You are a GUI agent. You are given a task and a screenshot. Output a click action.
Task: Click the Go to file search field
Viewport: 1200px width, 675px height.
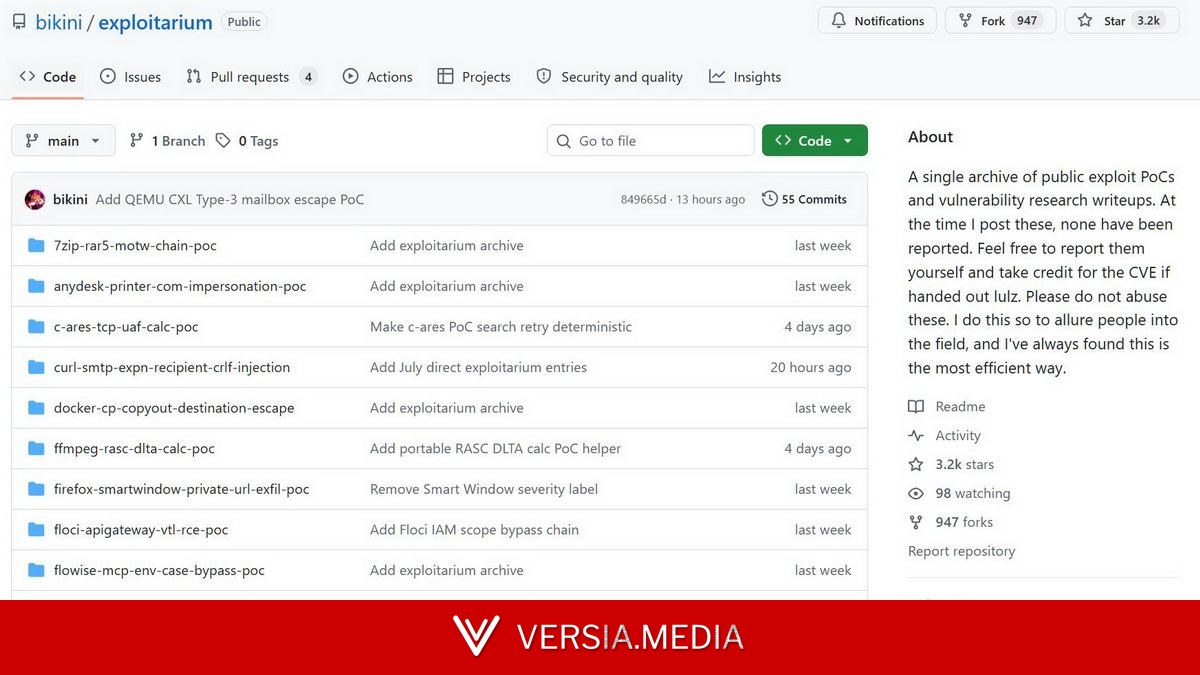pos(651,141)
